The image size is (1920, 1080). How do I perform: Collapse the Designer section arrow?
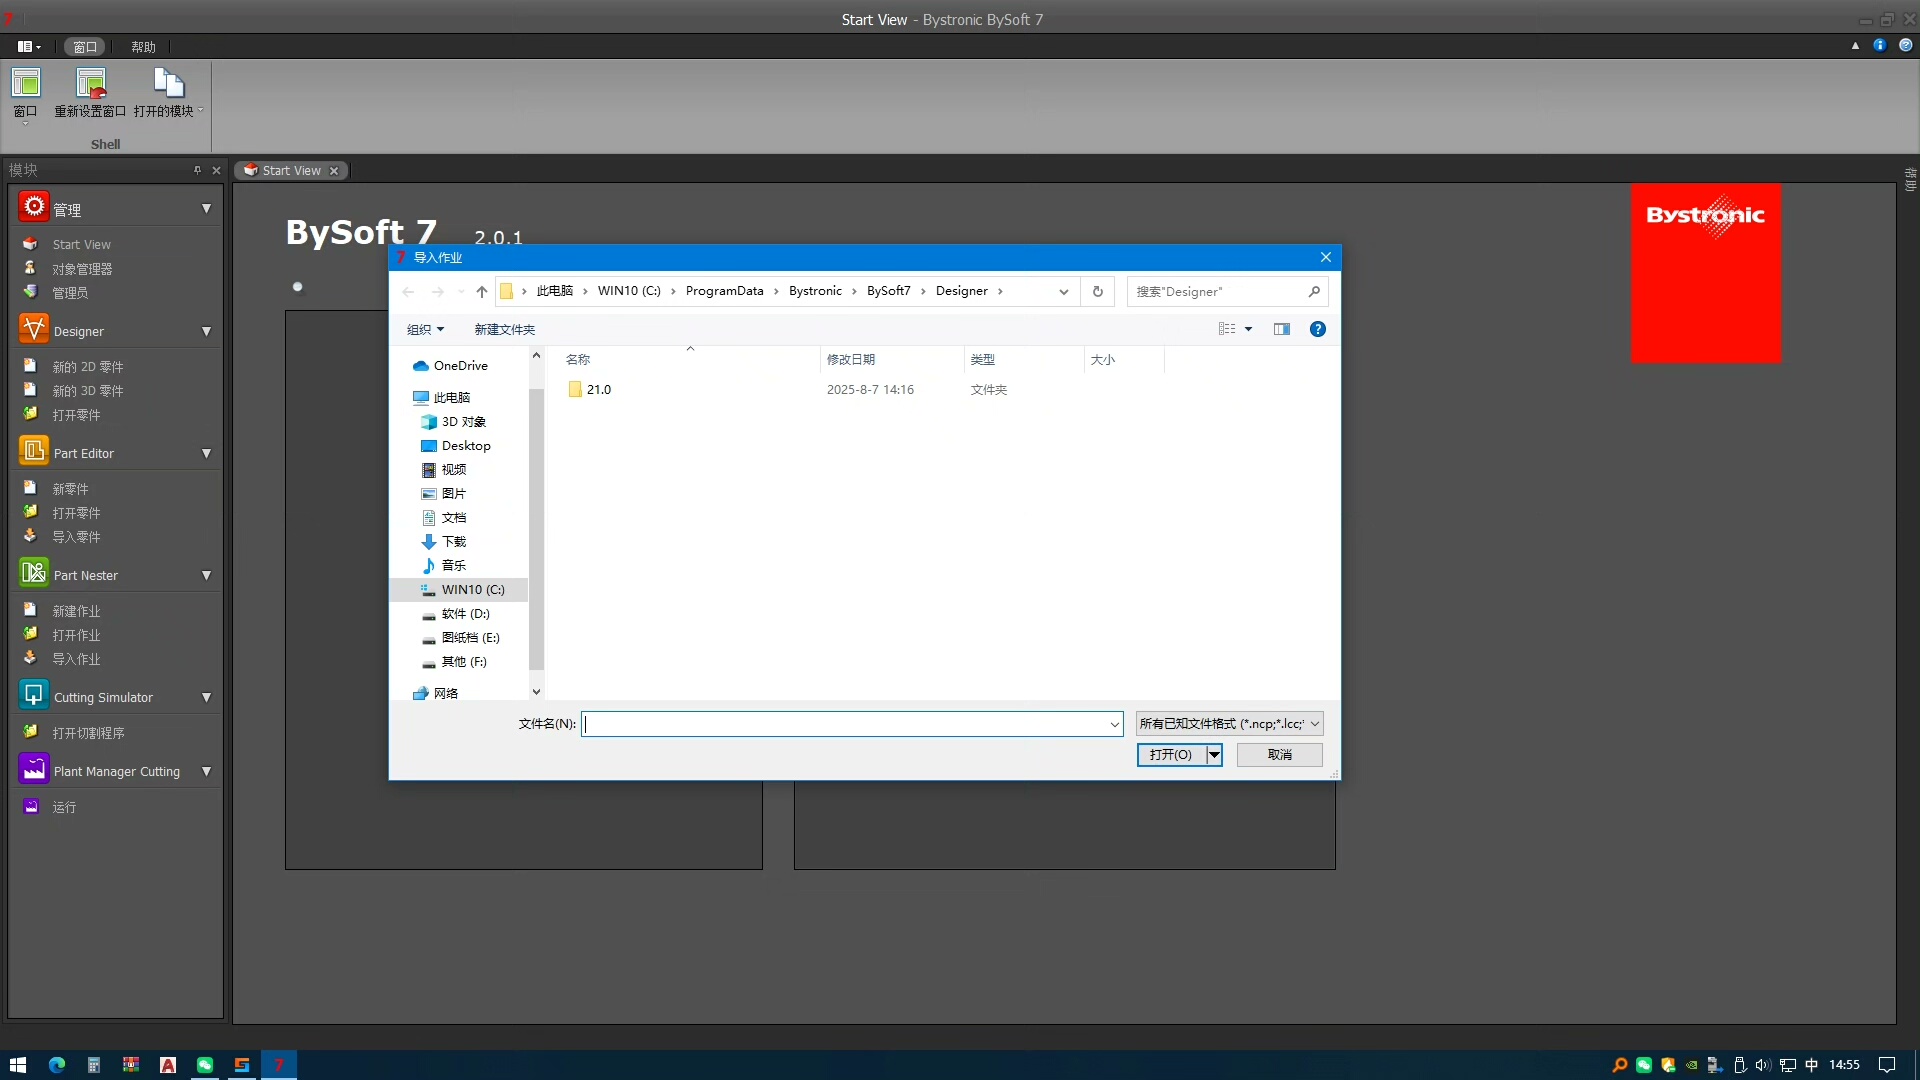tap(206, 331)
